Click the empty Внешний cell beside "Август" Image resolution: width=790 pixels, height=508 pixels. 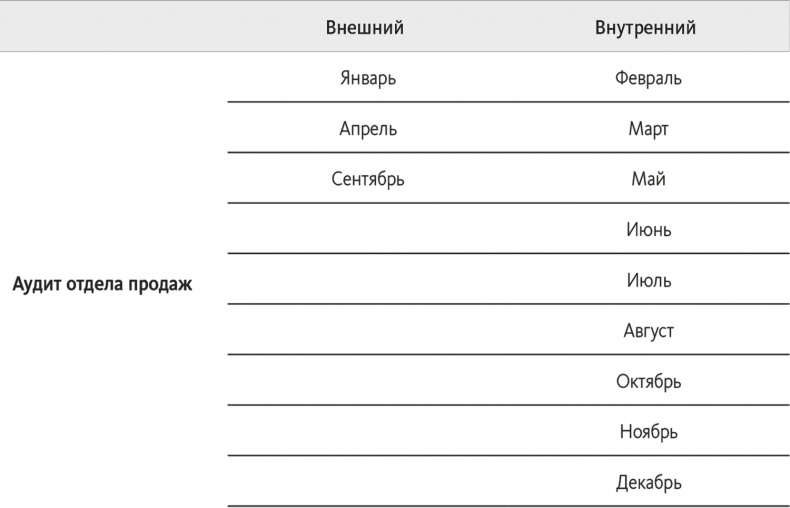point(368,331)
